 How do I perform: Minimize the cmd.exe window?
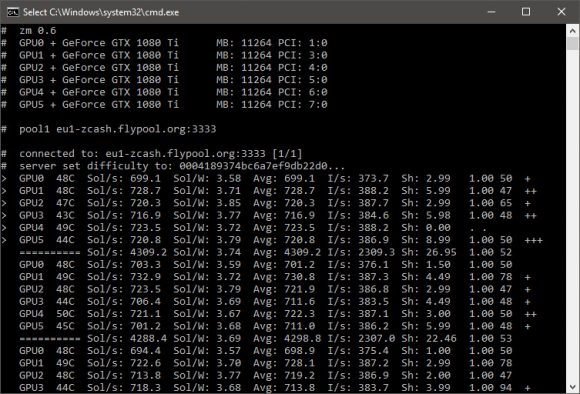[491, 12]
